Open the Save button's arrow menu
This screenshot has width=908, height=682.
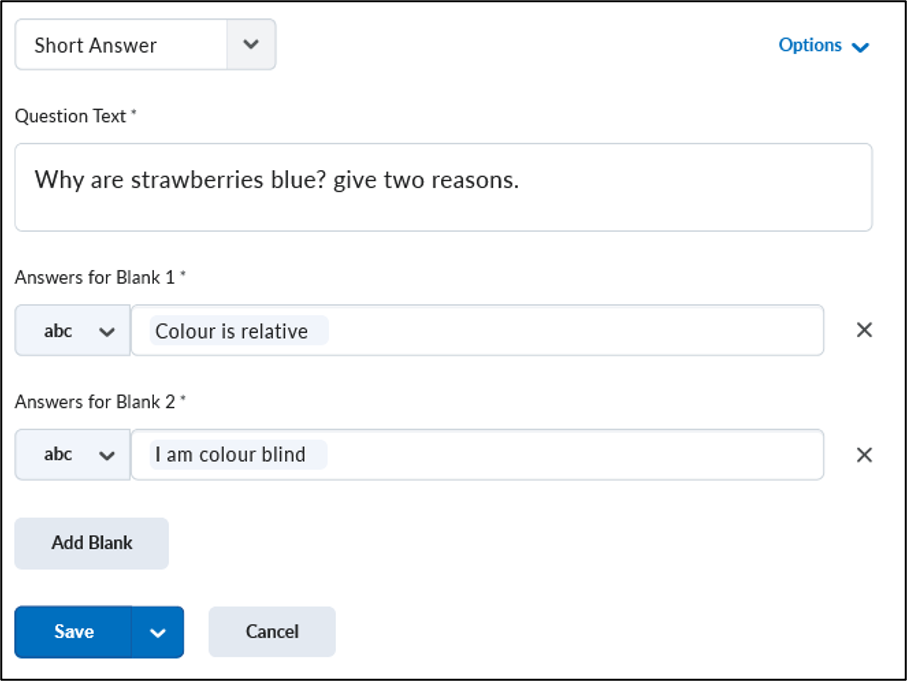coord(158,632)
